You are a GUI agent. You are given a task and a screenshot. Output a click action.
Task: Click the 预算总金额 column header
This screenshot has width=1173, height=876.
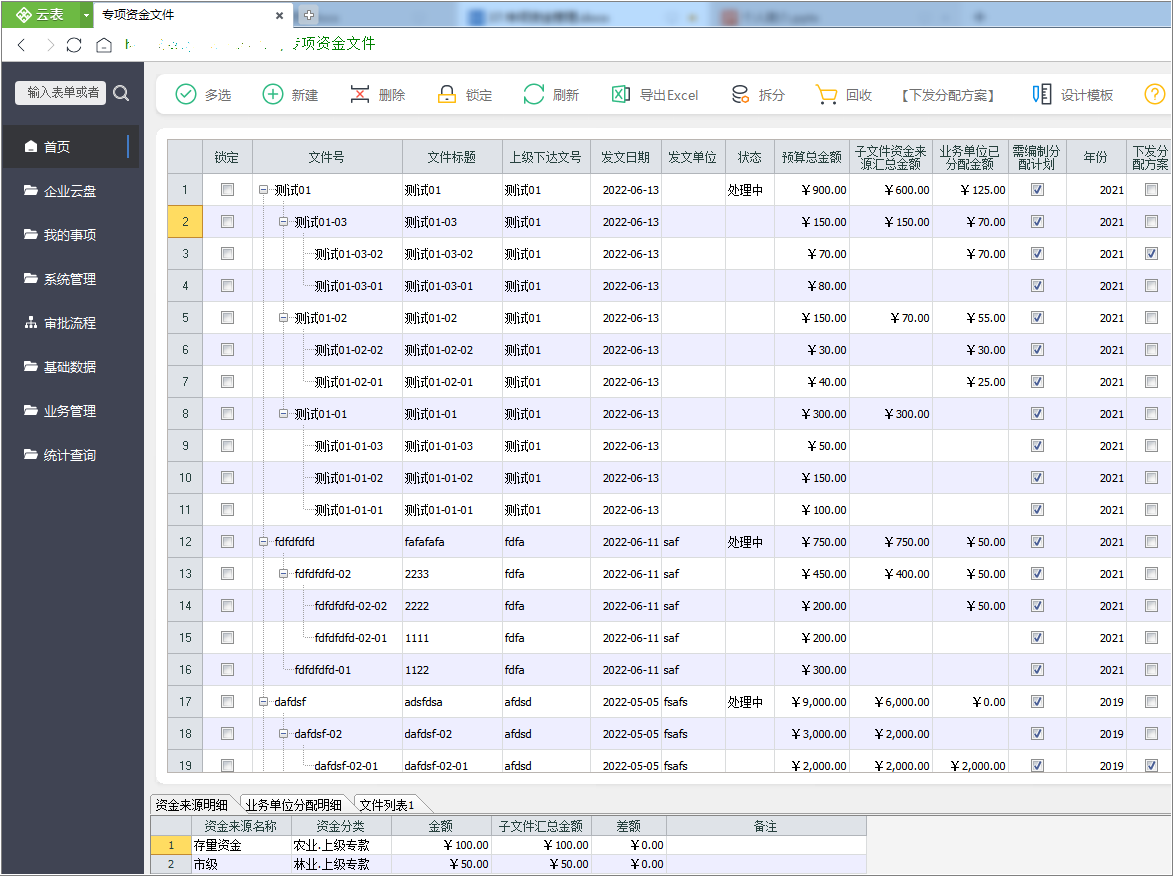[x=812, y=157]
